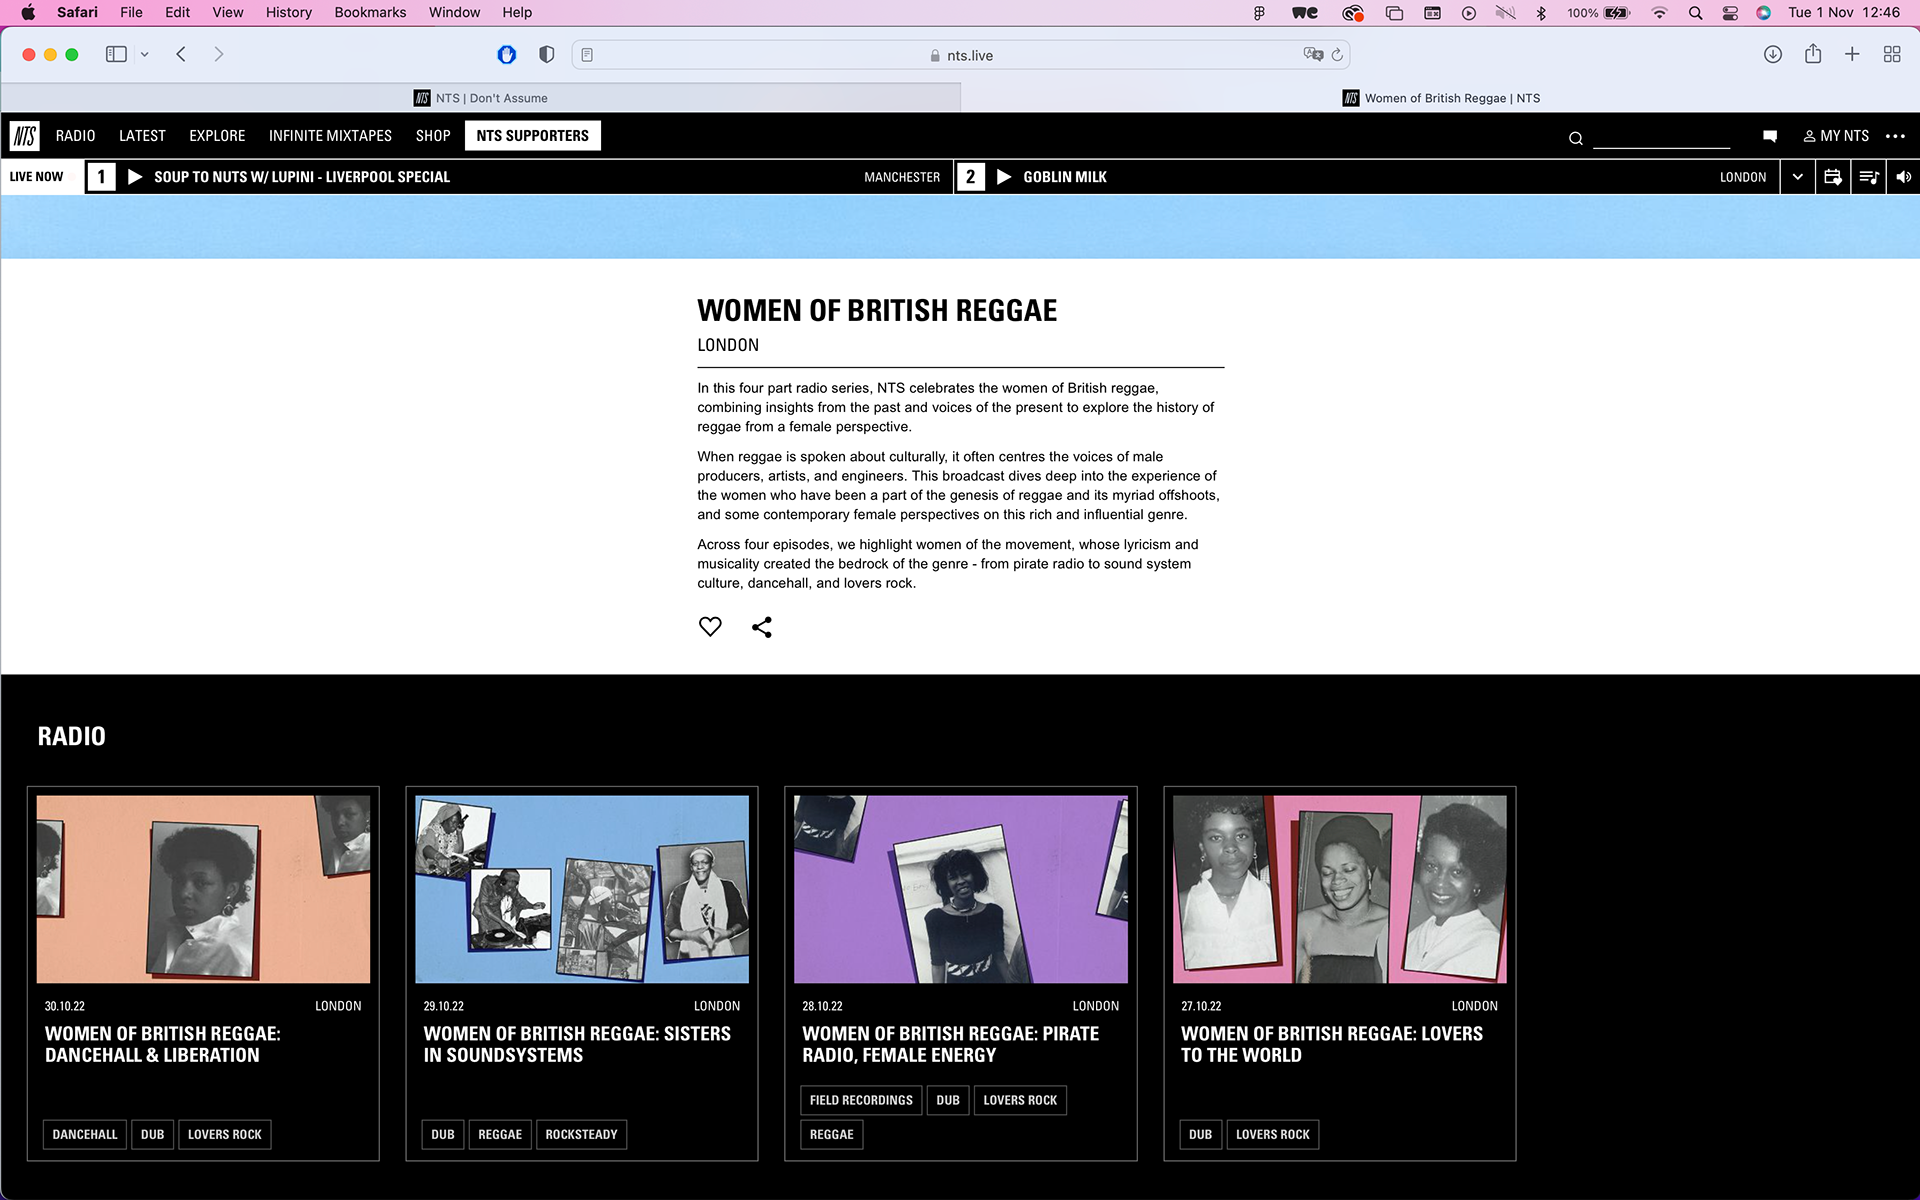Select the ROCKSTEADY genre tag
1920x1200 pixels.
pyautogui.click(x=581, y=1134)
